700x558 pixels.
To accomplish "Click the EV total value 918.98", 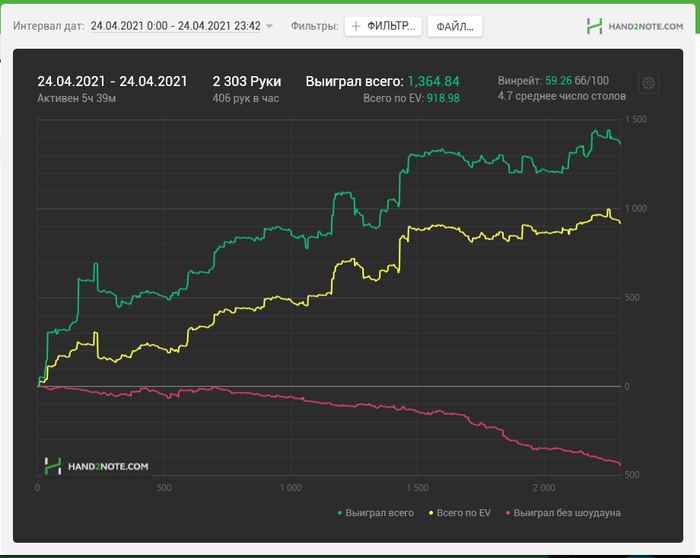I will click(443, 98).
